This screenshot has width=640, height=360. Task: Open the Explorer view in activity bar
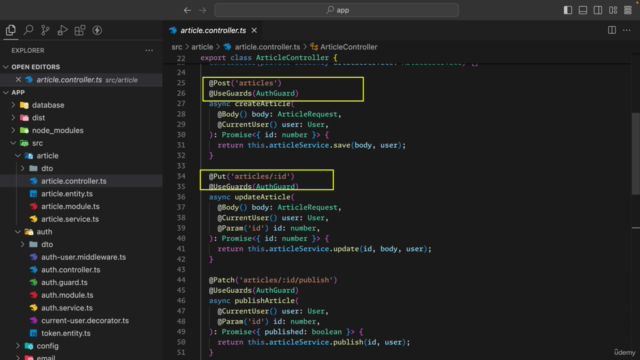(x=11, y=30)
